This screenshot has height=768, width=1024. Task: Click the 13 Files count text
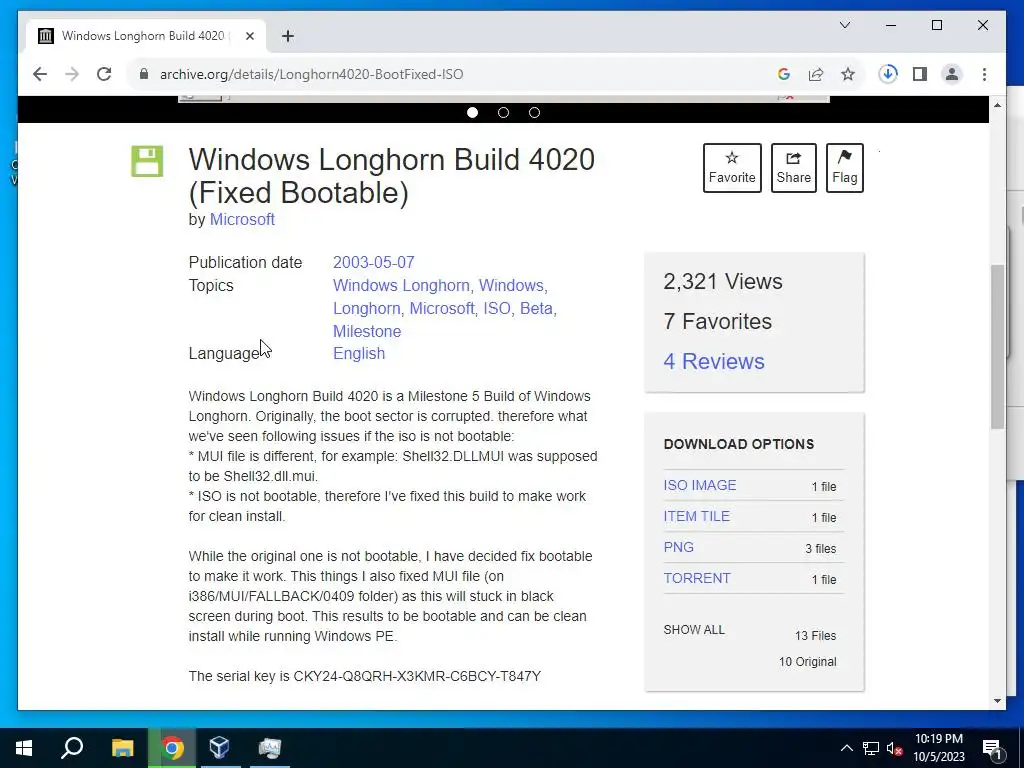(815, 635)
